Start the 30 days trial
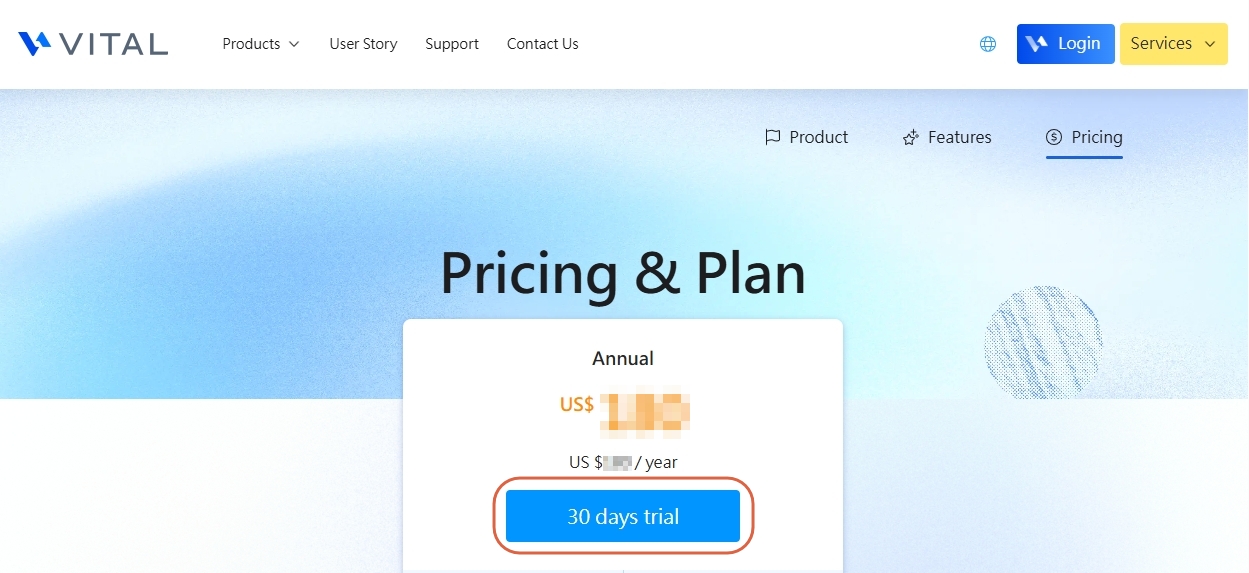Viewport: 1249px width, 573px height. click(623, 517)
